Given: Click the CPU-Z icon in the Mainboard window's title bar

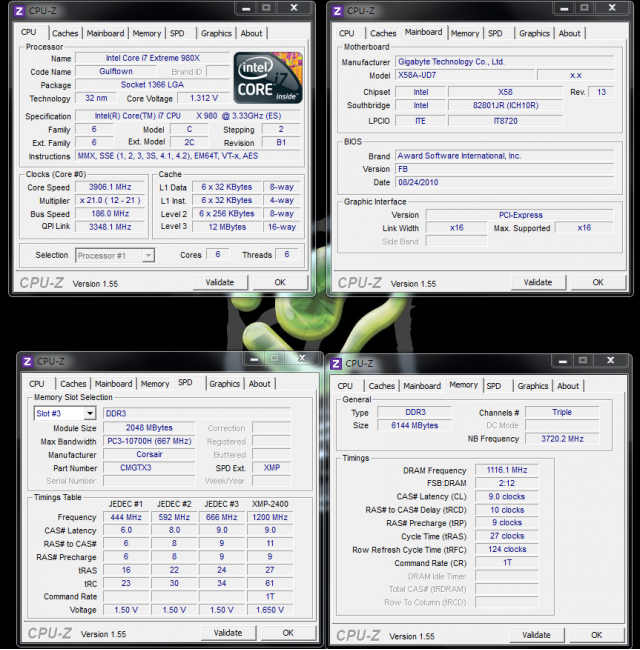Looking at the screenshot, I should [337, 11].
